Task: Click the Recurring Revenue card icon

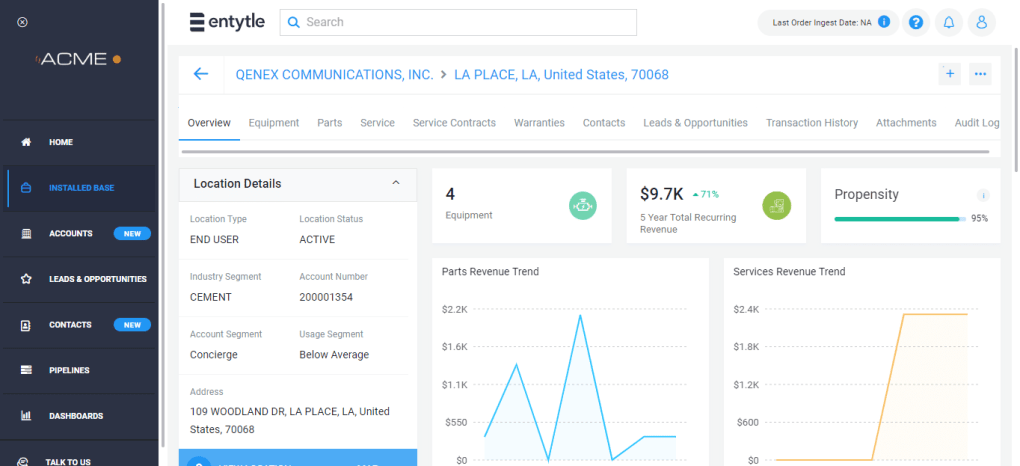Action: point(777,206)
